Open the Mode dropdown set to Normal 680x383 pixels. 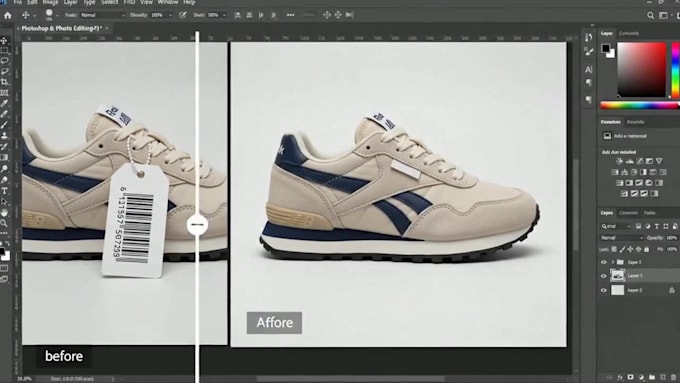(103, 15)
